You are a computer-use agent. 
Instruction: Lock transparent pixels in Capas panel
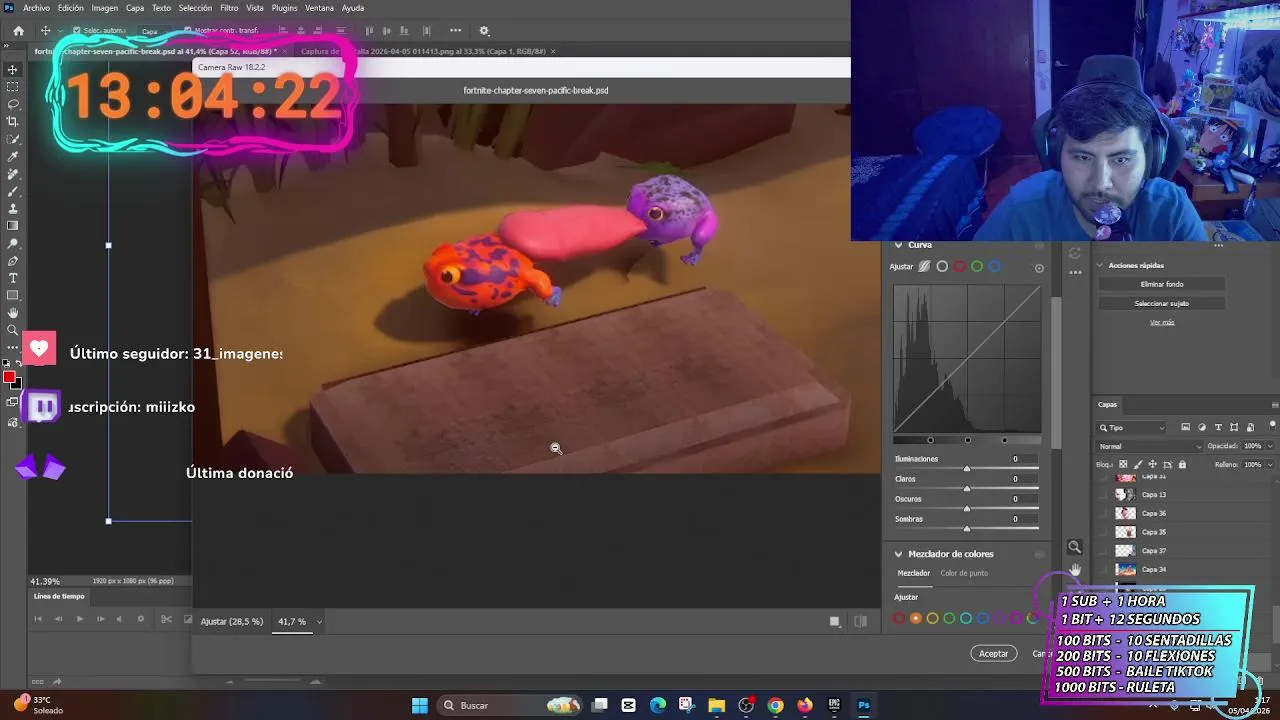[x=1123, y=464]
